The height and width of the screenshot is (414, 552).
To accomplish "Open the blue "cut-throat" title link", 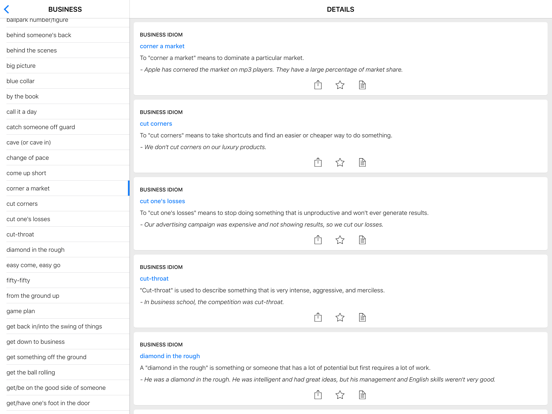I will (x=154, y=278).
